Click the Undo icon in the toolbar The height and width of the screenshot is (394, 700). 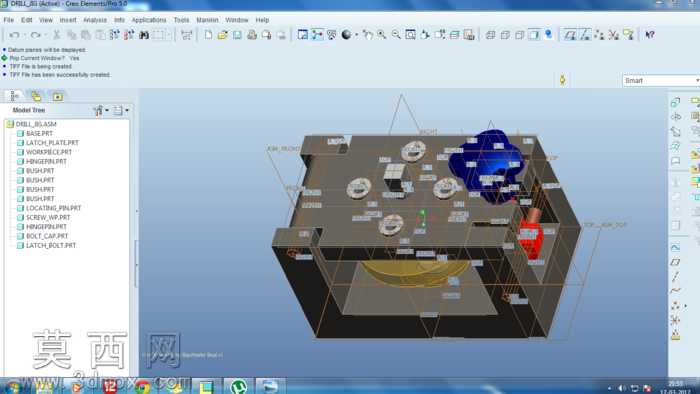14,35
